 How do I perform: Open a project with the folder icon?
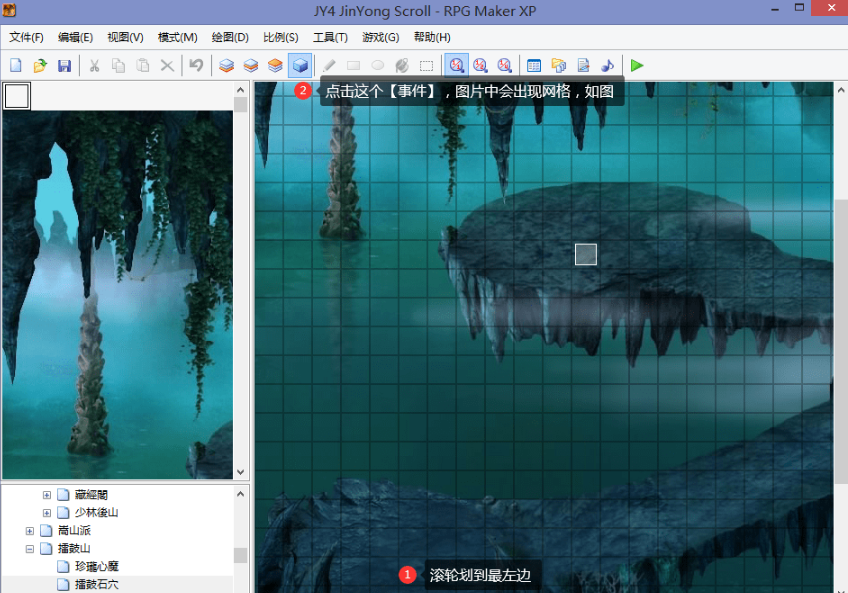pyautogui.click(x=40, y=66)
